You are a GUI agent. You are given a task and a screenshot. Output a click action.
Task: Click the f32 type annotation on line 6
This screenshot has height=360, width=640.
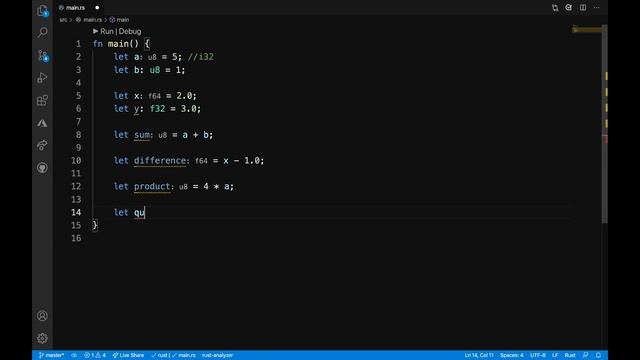coord(158,109)
